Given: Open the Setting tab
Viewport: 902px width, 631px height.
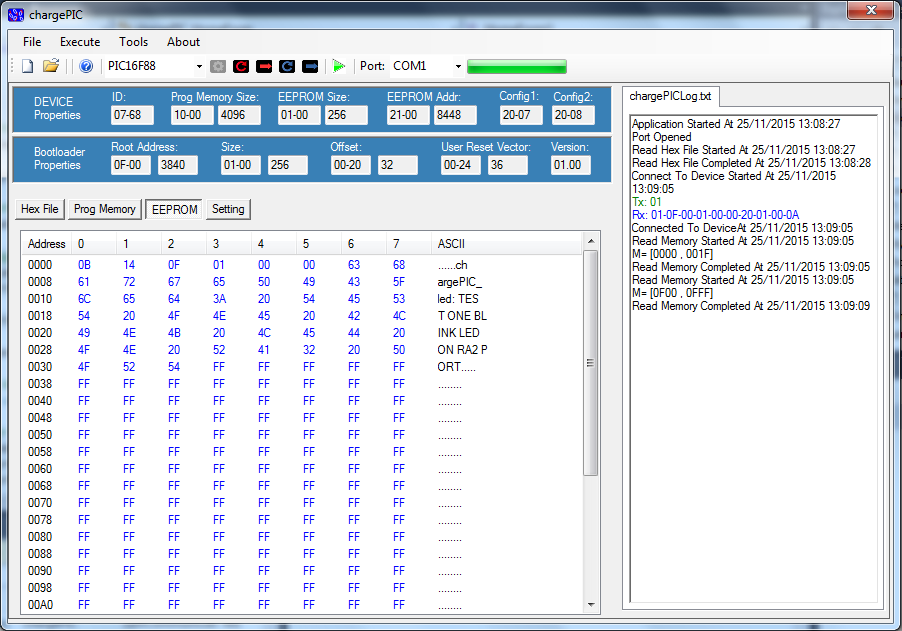Looking at the screenshot, I should [228, 209].
